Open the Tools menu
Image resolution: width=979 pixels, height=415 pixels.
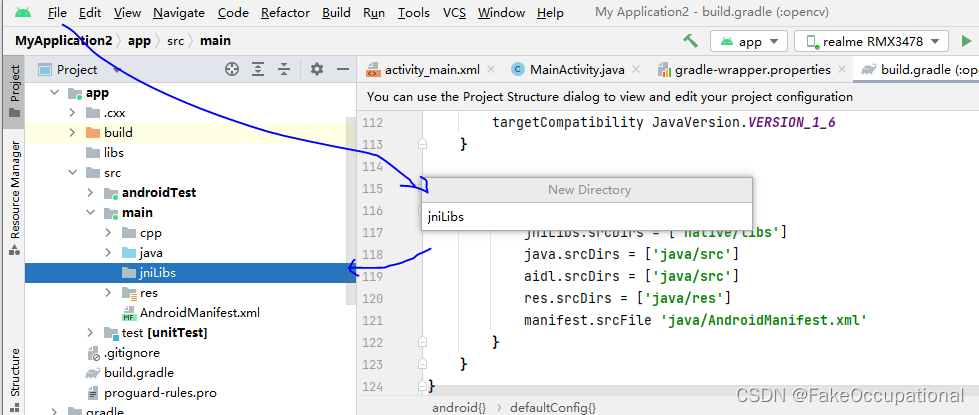tap(413, 12)
